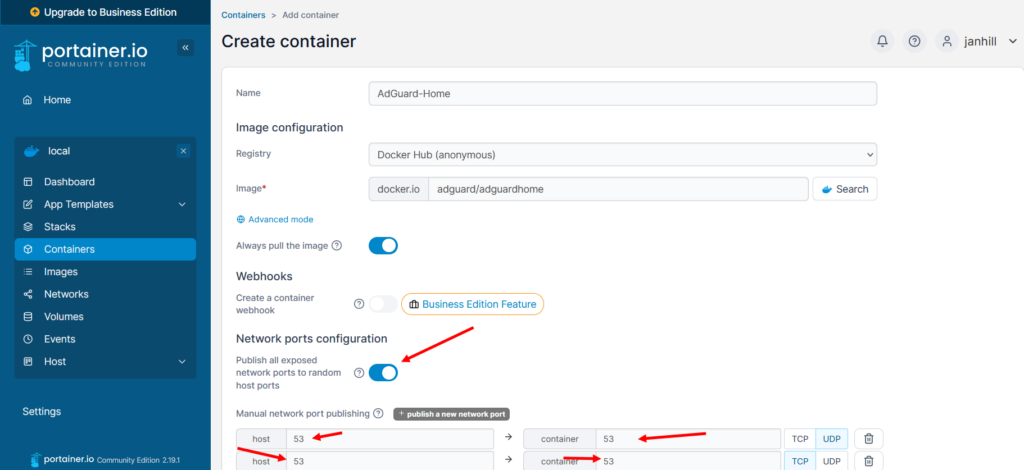This screenshot has height=470, width=1024.
Task: Click the Containers cube icon
Action: [x=27, y=249]
